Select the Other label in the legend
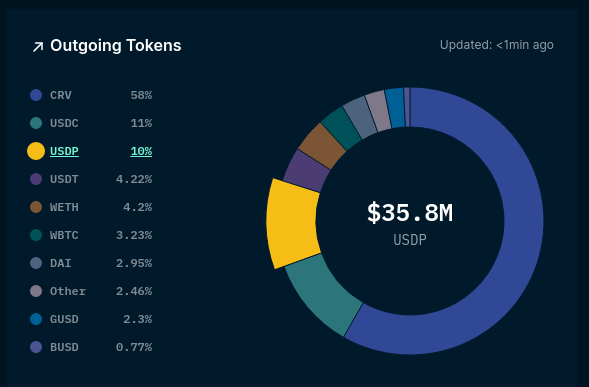Image resolution: width=589 pixels, height=387 pixels. click(68, 291)
